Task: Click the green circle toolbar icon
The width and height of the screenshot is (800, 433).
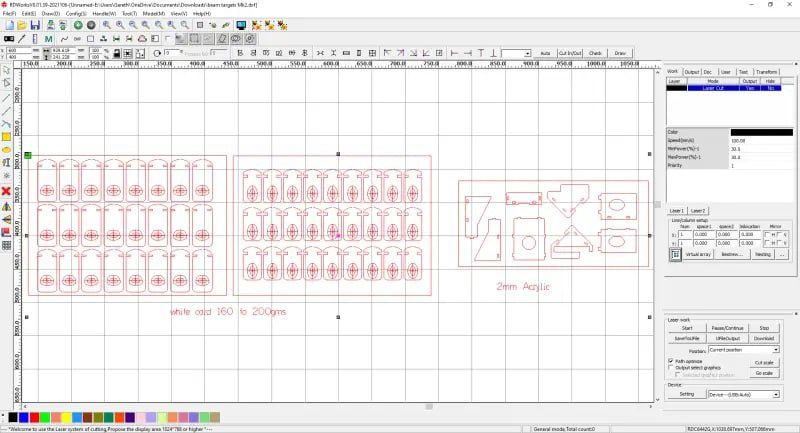Action: (78, 25)
